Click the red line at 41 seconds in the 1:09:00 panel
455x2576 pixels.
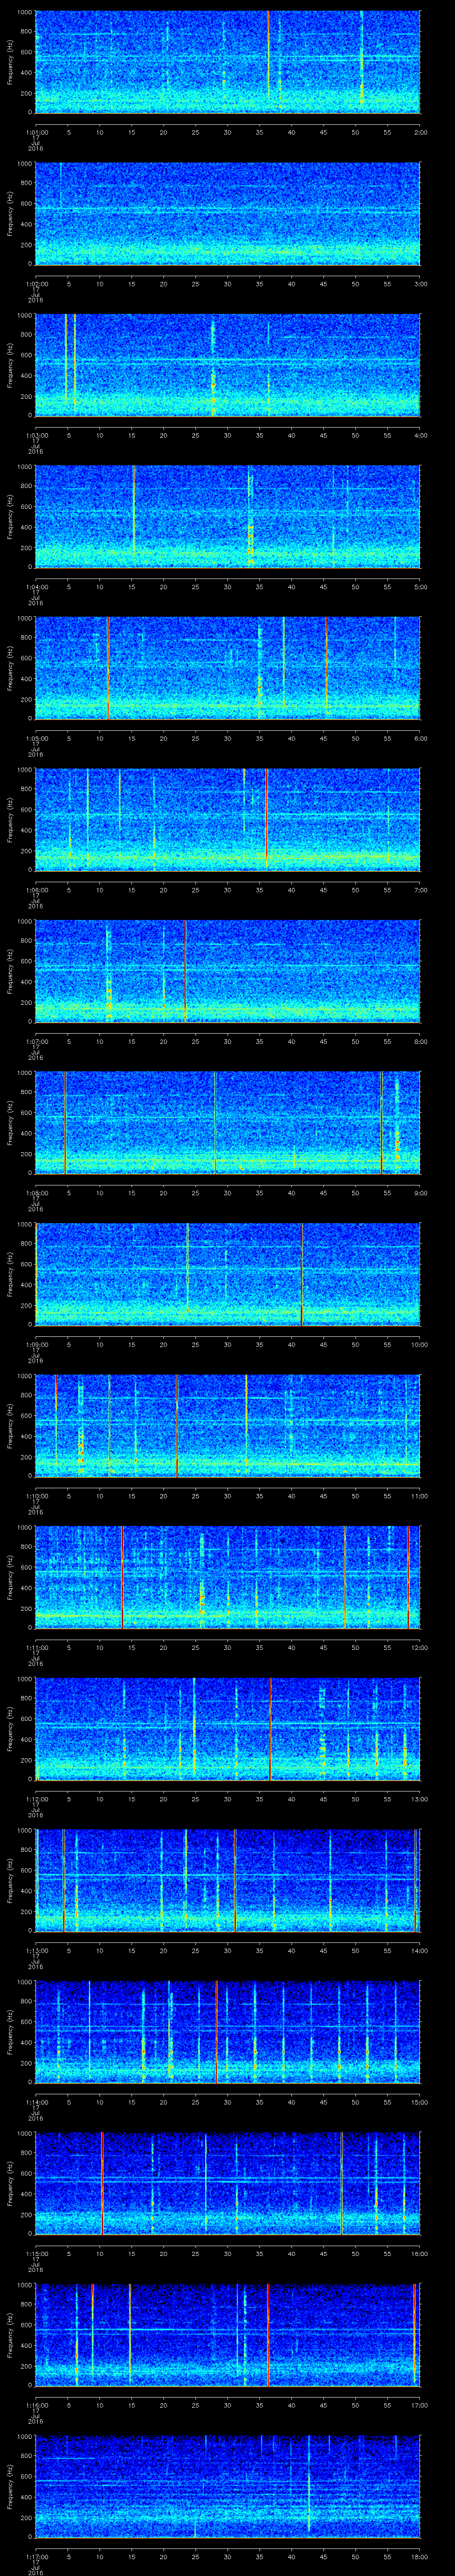302,1273
